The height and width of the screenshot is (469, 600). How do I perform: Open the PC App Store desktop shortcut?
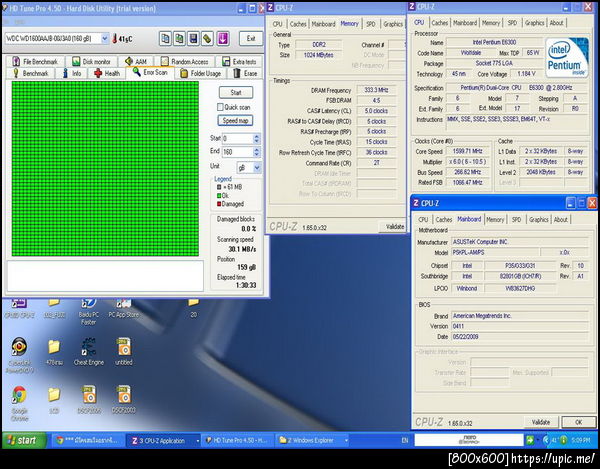pyautogui.click(x=124, y=308)
